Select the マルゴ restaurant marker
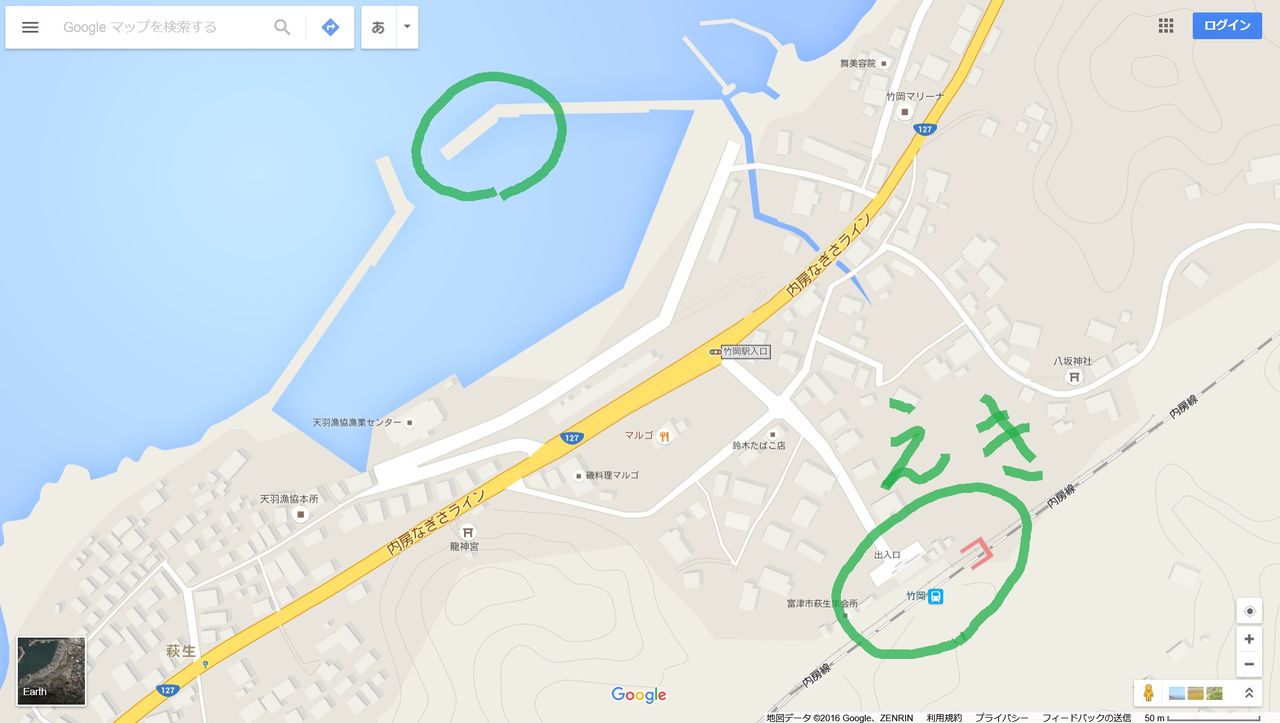 point(664,436)
